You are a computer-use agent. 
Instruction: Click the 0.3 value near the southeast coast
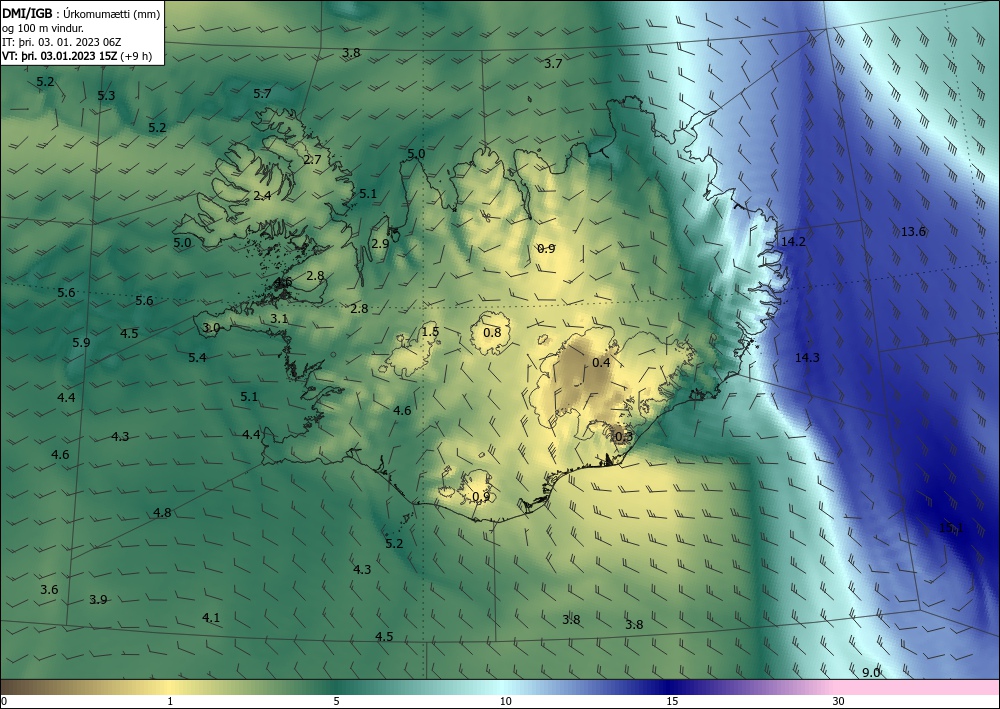[624, 437]
